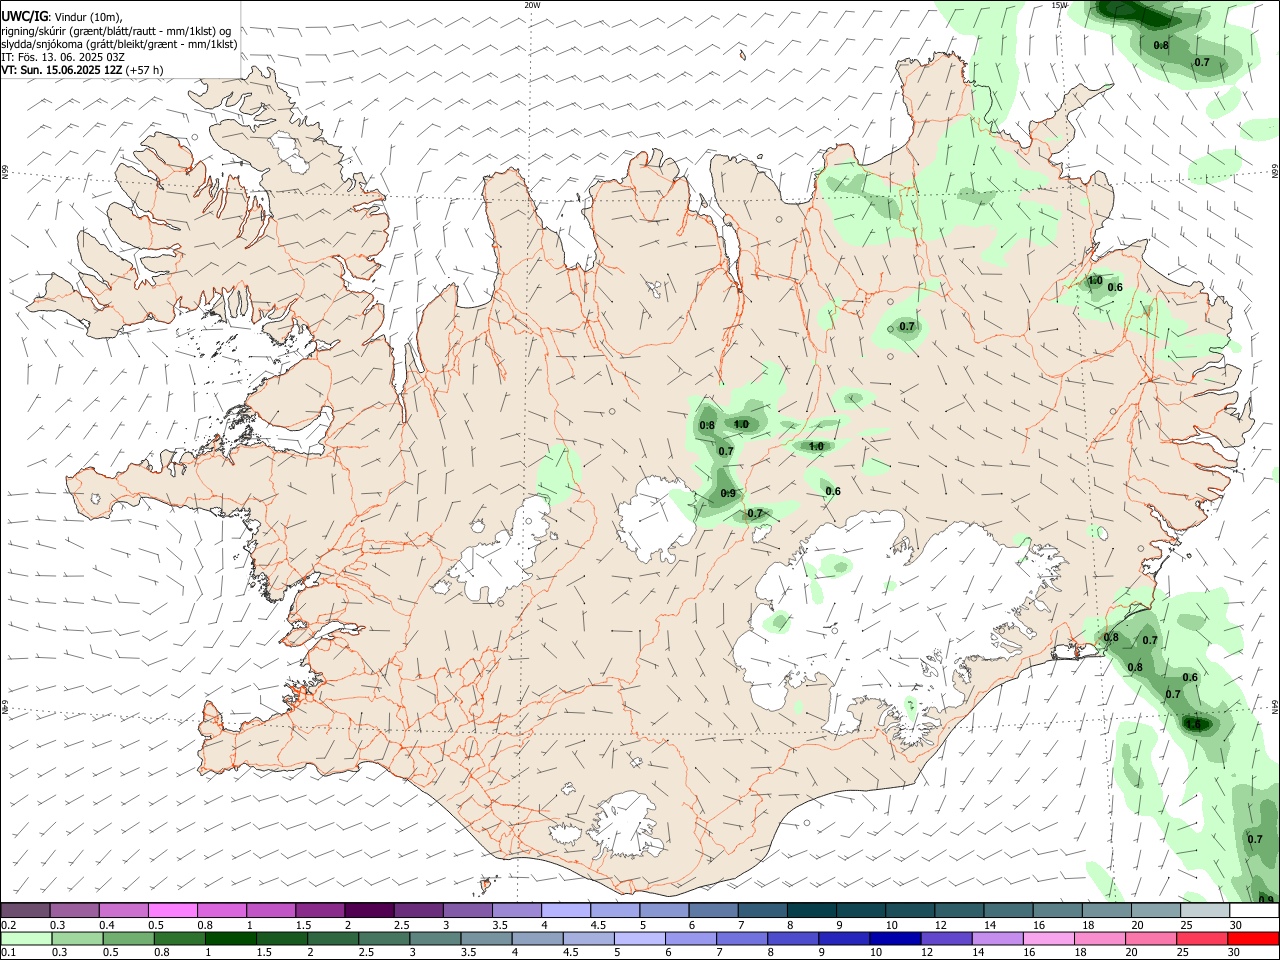Select the "IT: Fös. 13. 06. 2025 03Z" line
The height and width of the screenshot is (960, 1280).
[x=63, y=57]
